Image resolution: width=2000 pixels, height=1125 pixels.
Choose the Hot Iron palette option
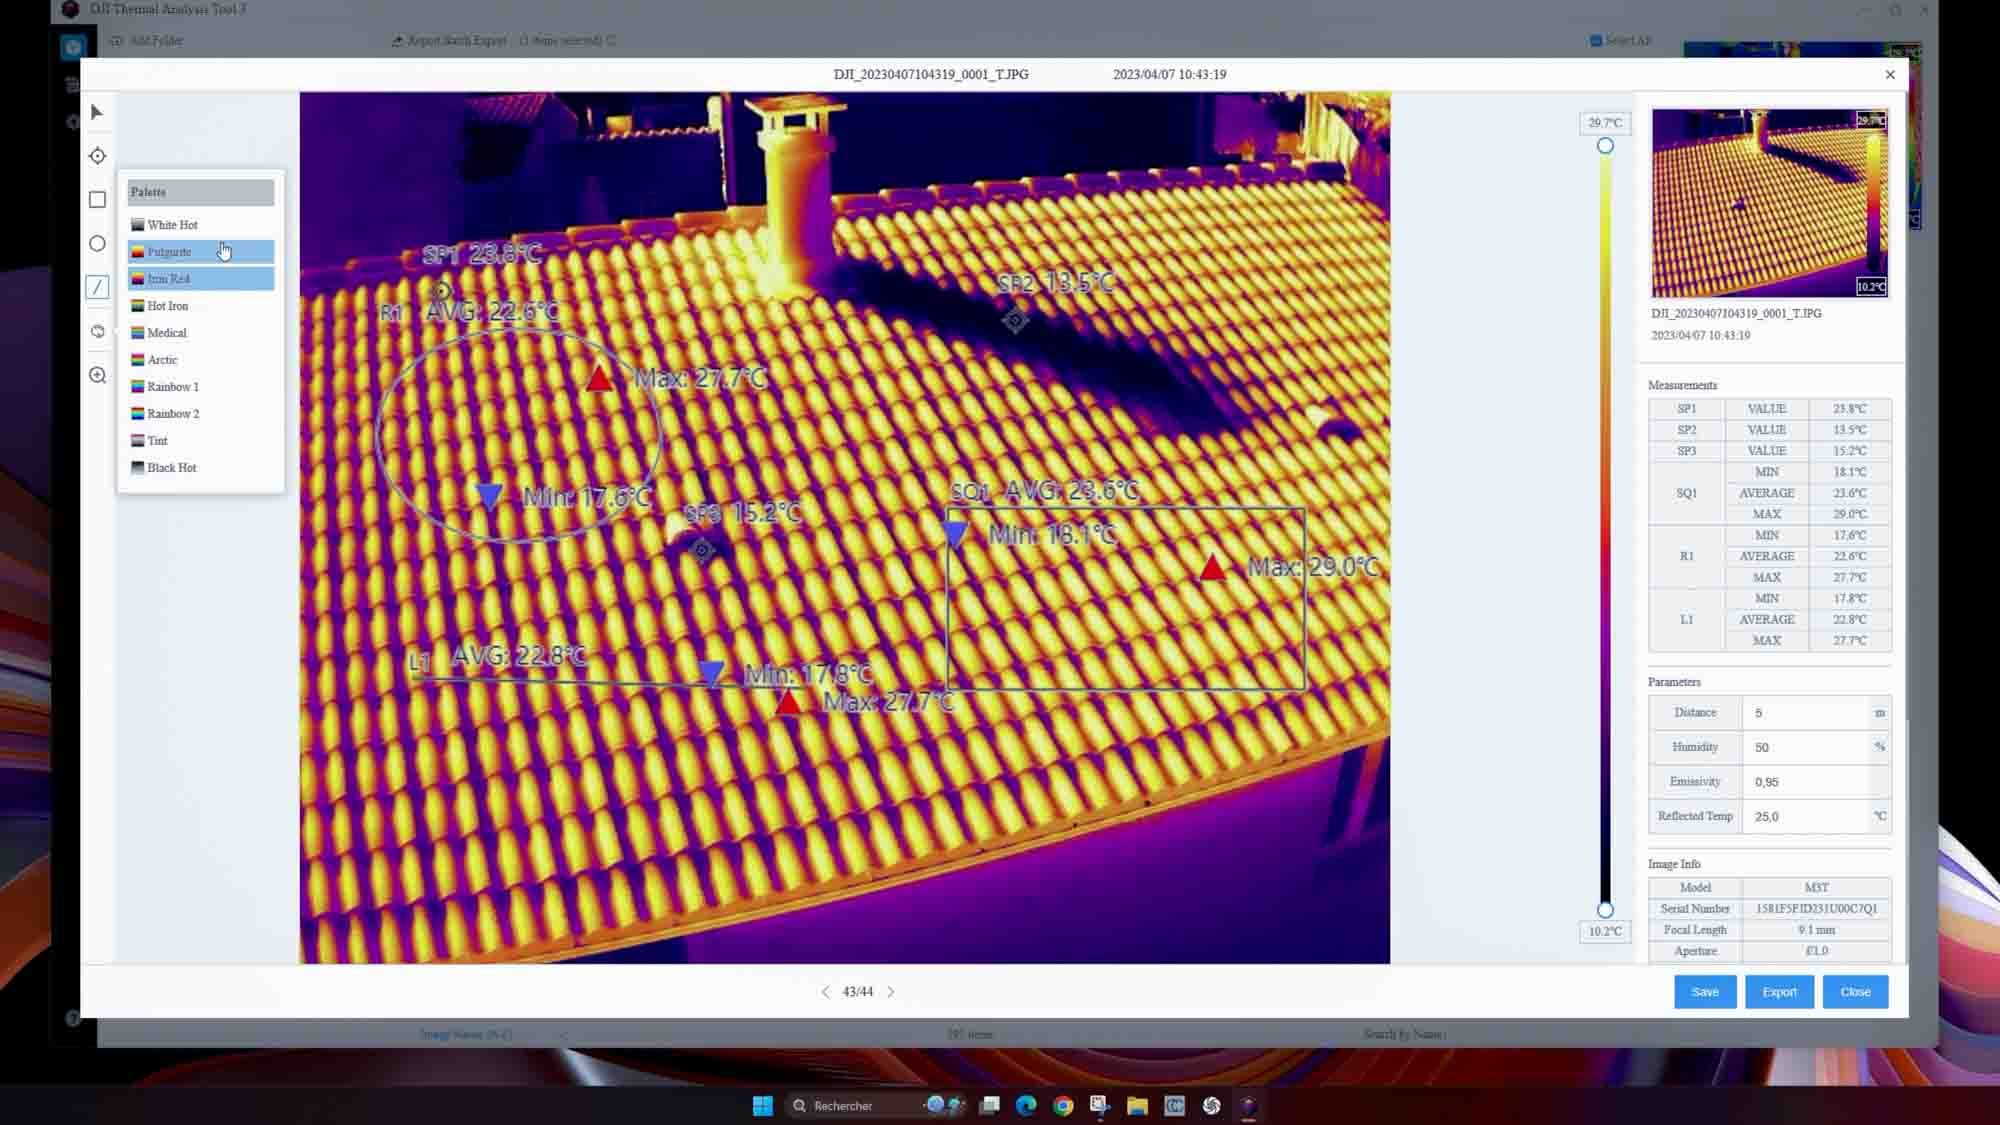click(166, 305)
